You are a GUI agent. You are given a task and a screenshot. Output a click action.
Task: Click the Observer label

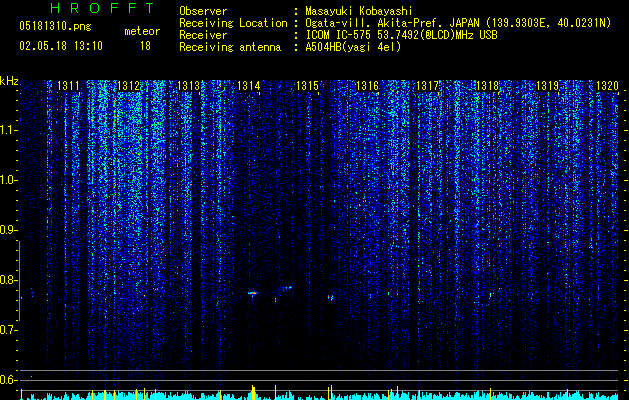point(203,11)
